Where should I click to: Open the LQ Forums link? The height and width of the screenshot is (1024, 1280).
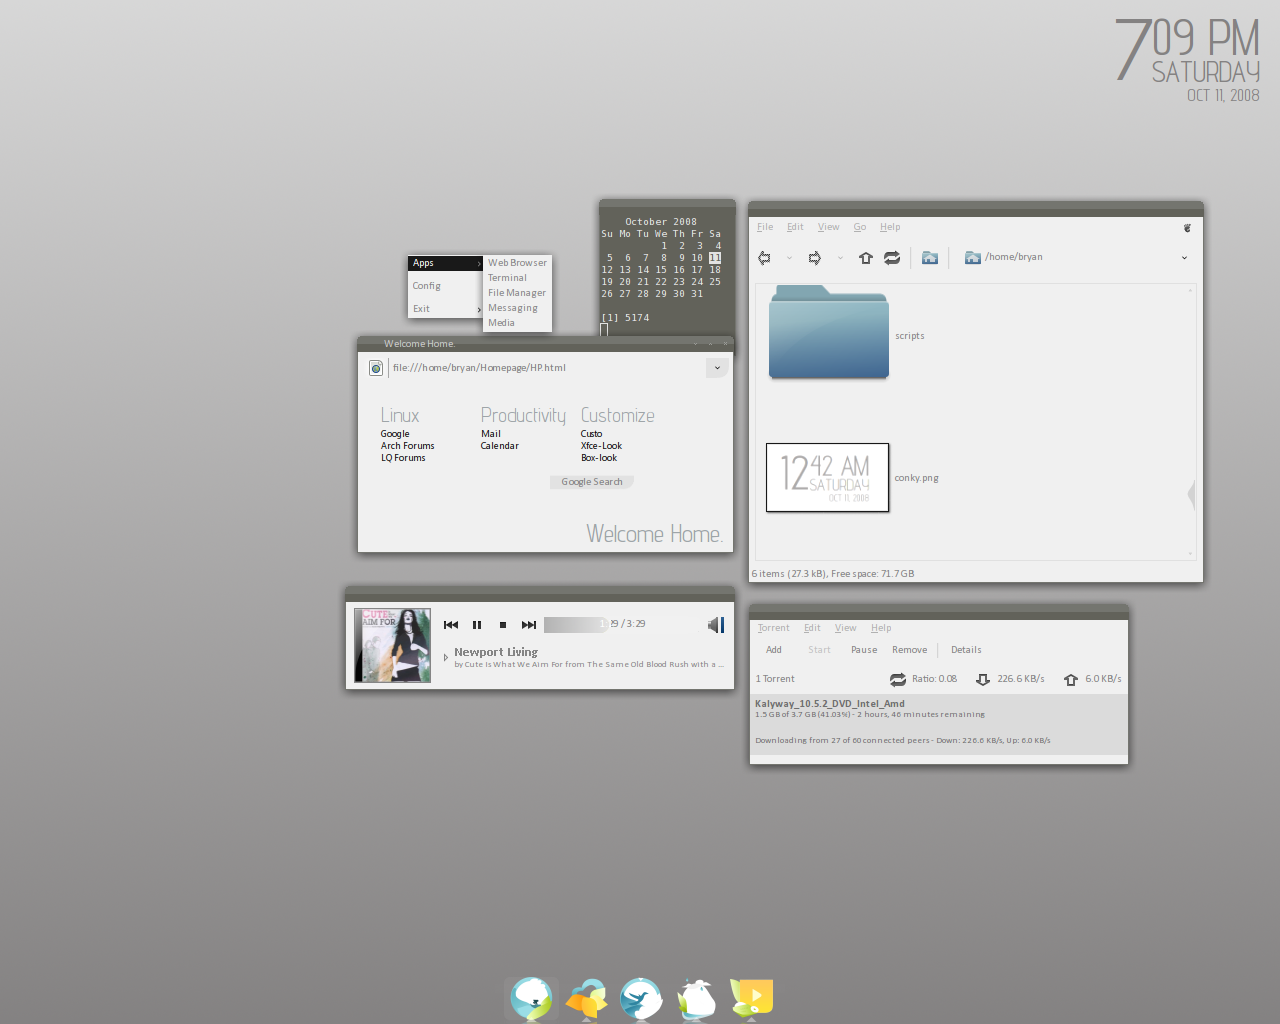(403, 458)
